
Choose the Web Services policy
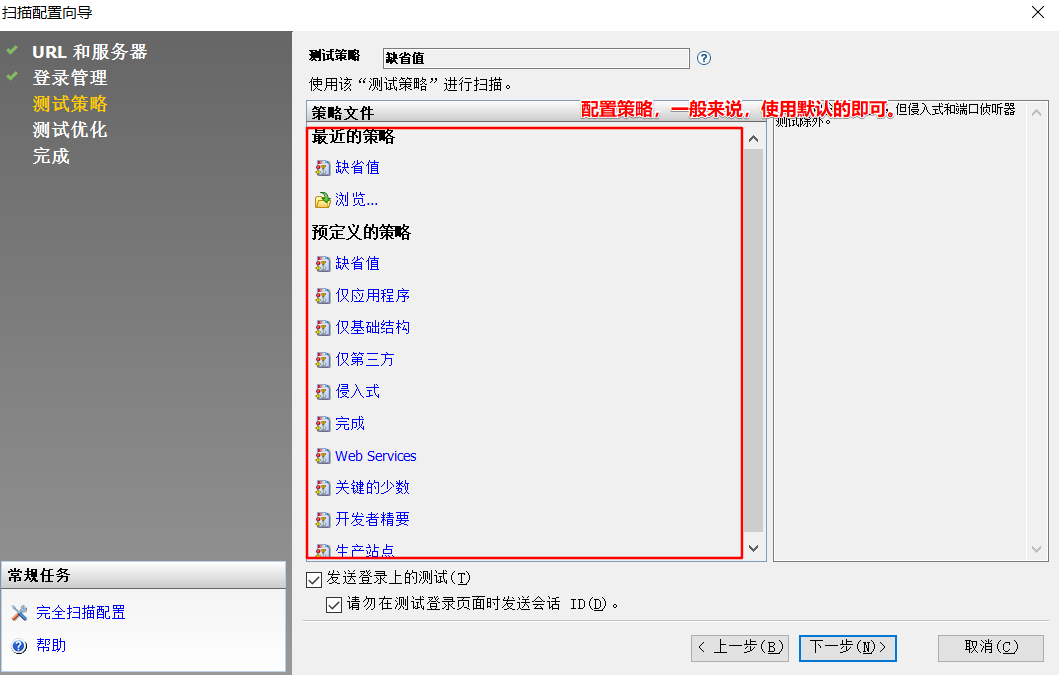tap(376, 456)
